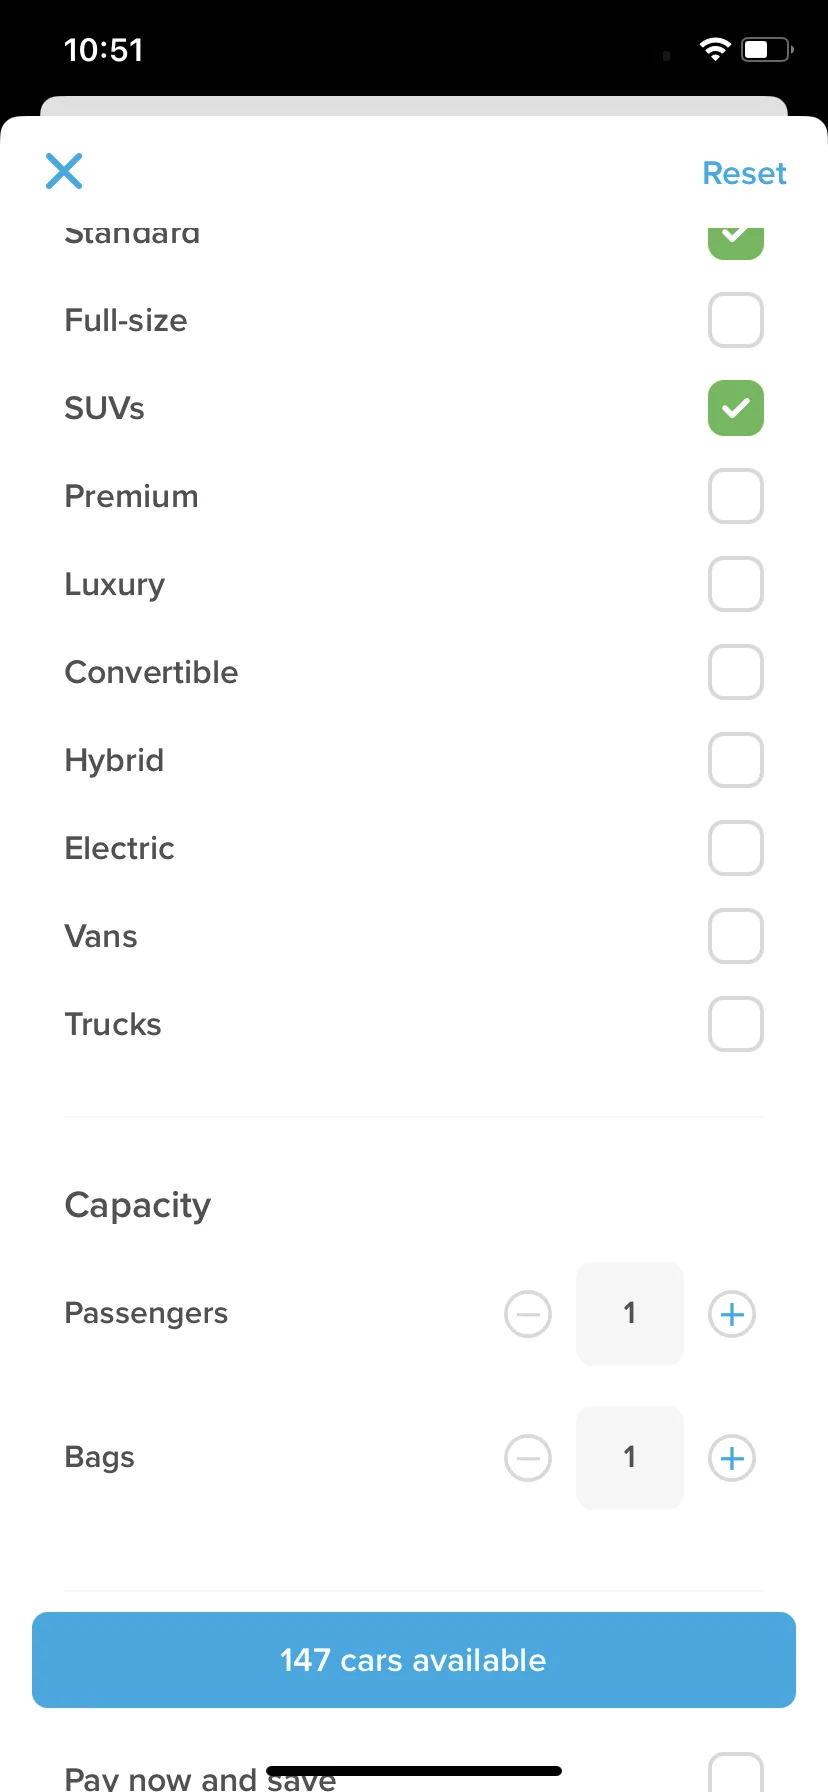The image size is (828, 1792).
Task: Tick the Convertible checkbox
Action: tap(736, 672)
